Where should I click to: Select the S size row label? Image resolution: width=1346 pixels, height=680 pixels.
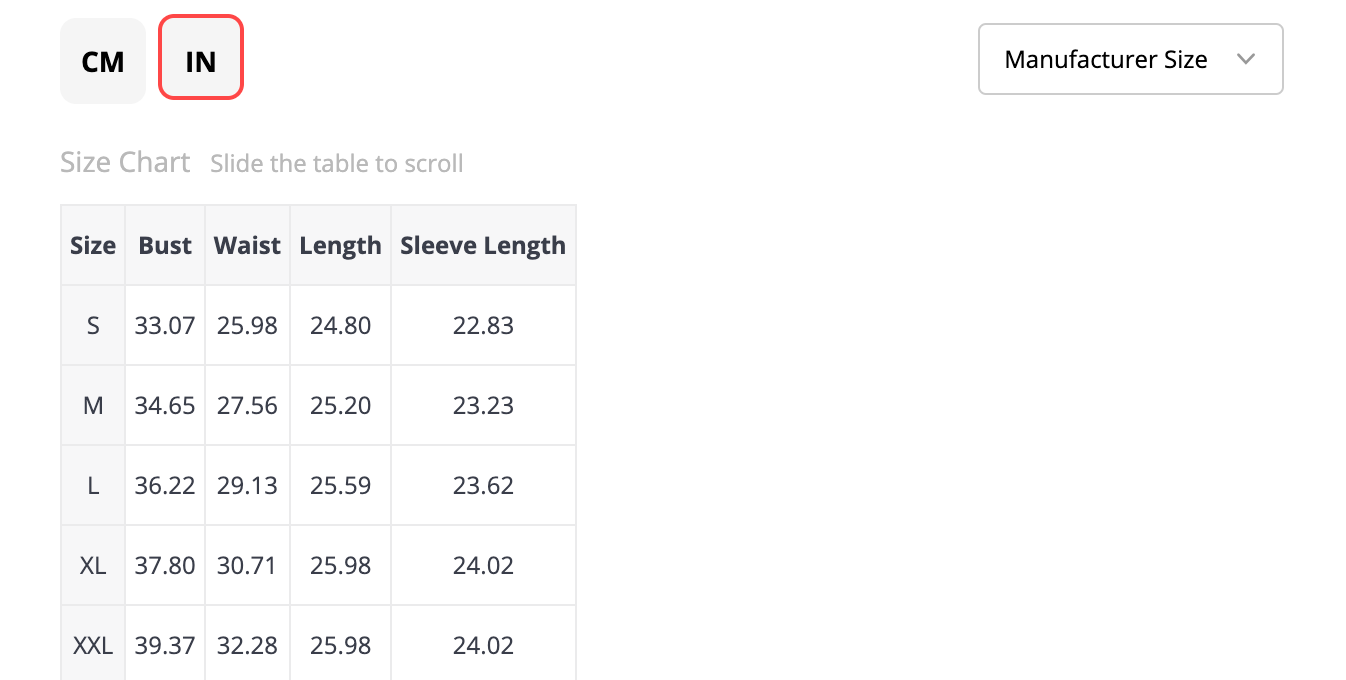[93, 325]
